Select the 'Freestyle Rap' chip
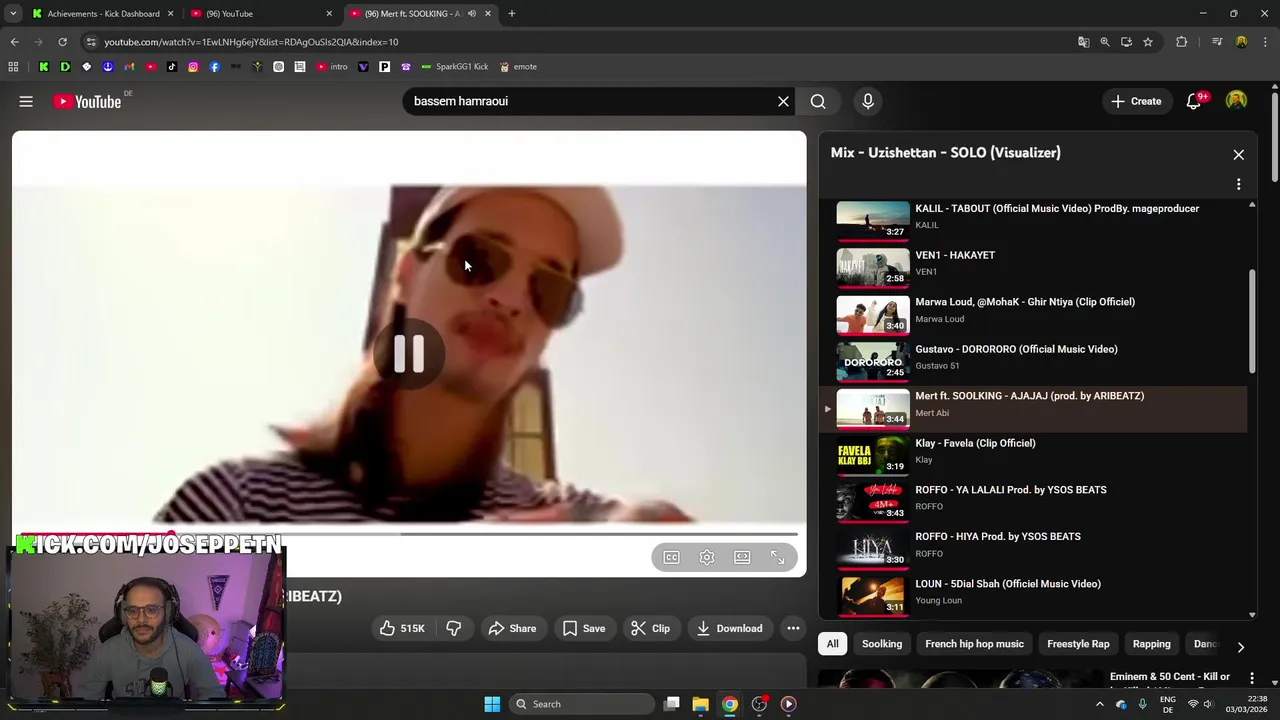This screenshot has width=1280, height=720. (x=1078, y=644)
